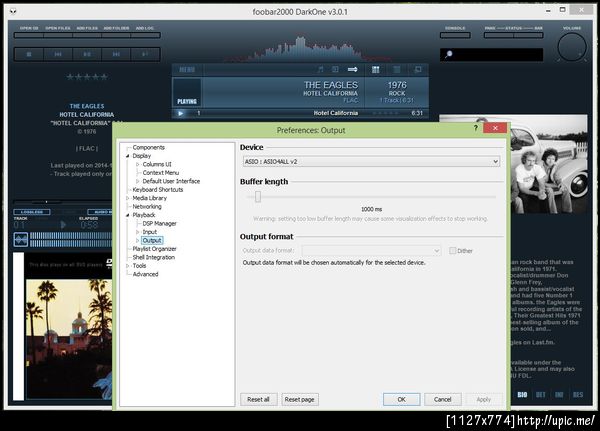Select the grid view icon
This screenshot has width=600, height=431.
click(x=376, y=69)
